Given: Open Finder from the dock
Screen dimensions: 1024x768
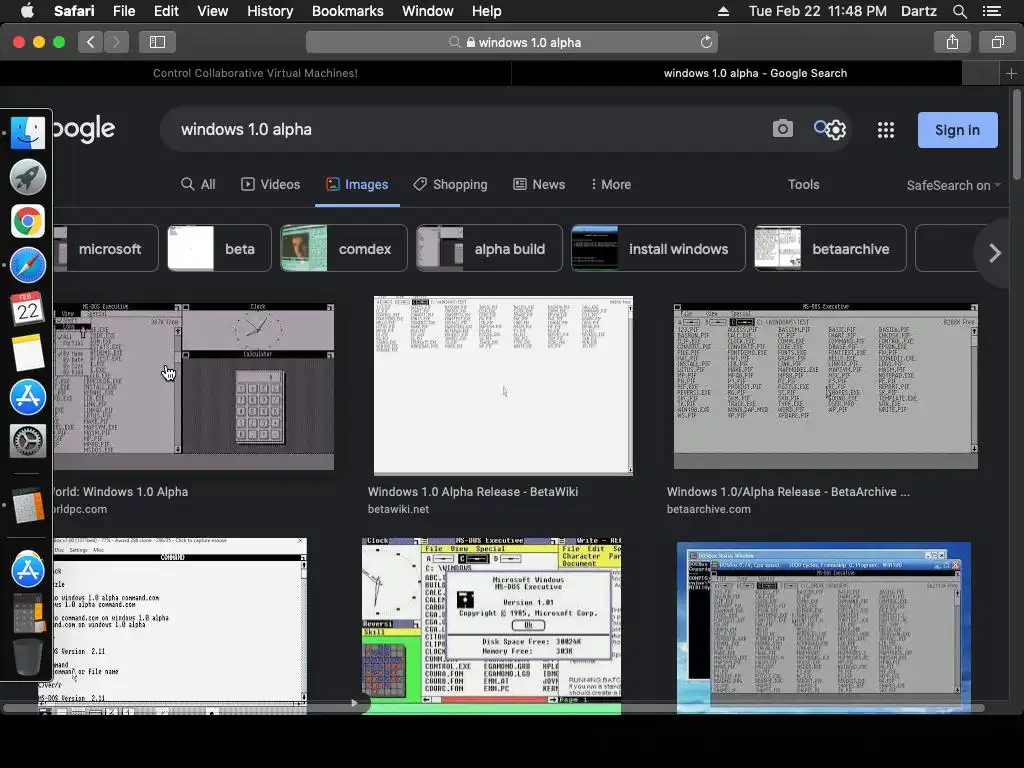Looking at the screenshot, I should coord(27,133).
